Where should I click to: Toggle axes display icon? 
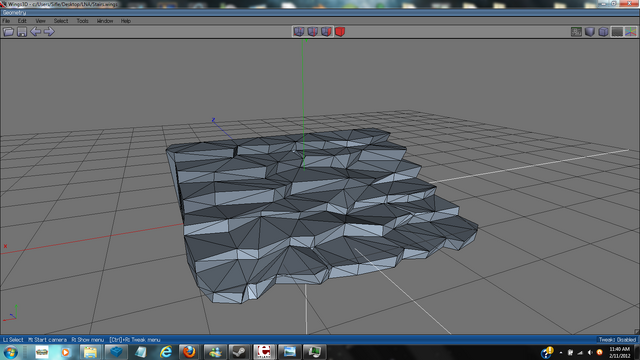point(631,31)
